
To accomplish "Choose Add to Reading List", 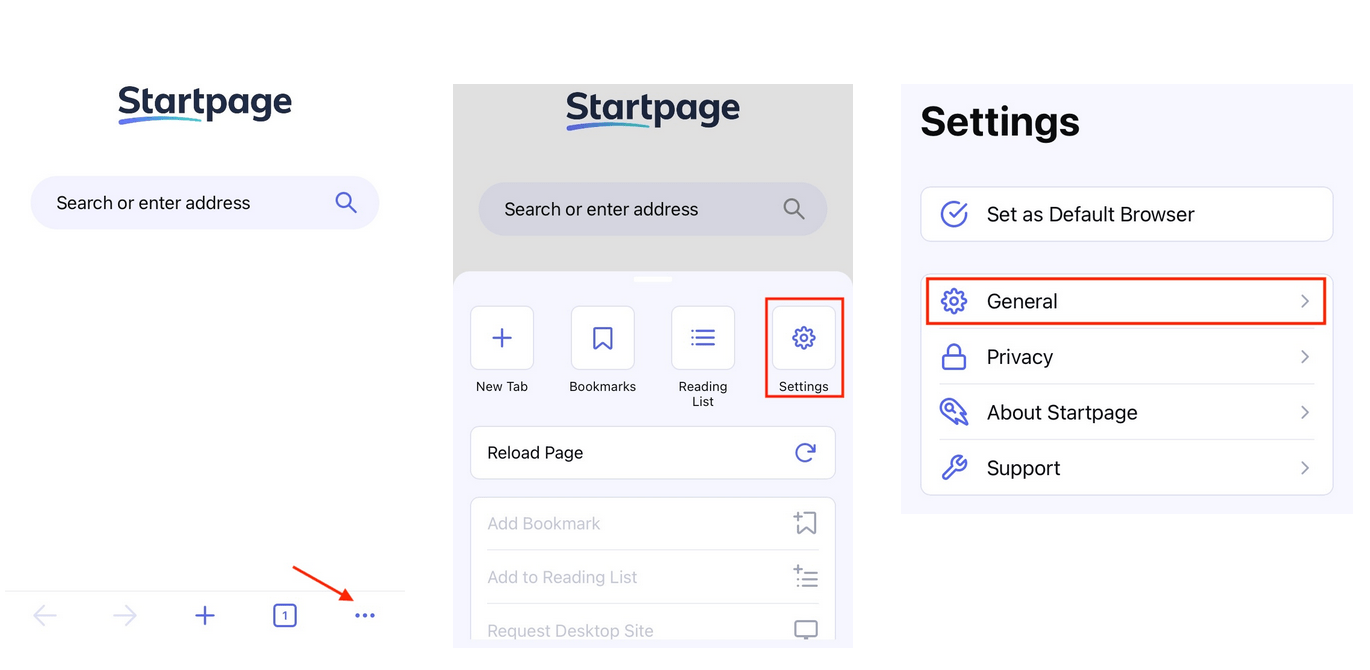I will [653, 577].
